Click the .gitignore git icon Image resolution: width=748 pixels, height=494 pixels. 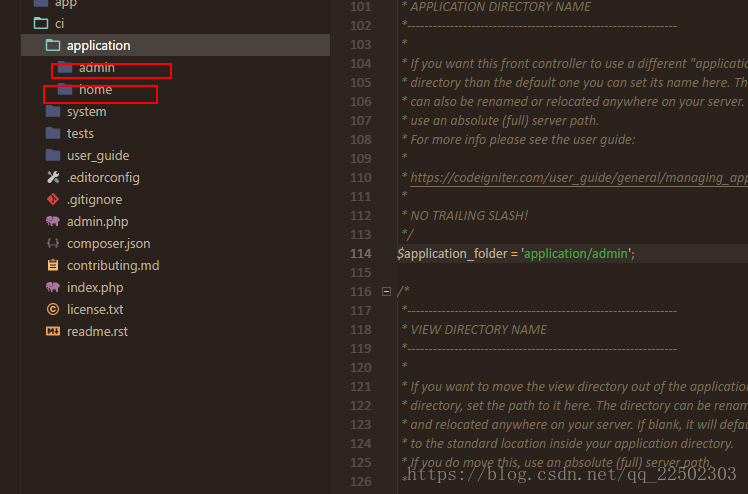pyautogui.click(x=53, y=199)
